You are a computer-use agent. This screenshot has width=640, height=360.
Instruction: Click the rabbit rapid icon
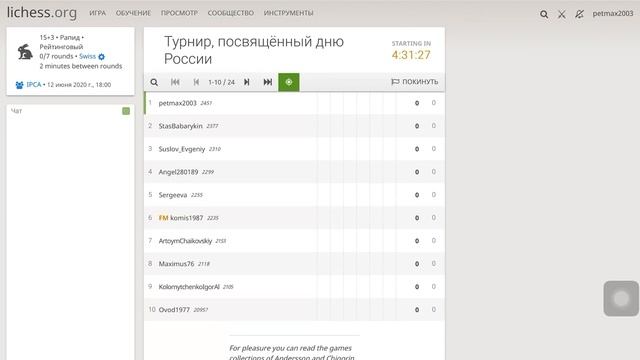click(25, 52)
